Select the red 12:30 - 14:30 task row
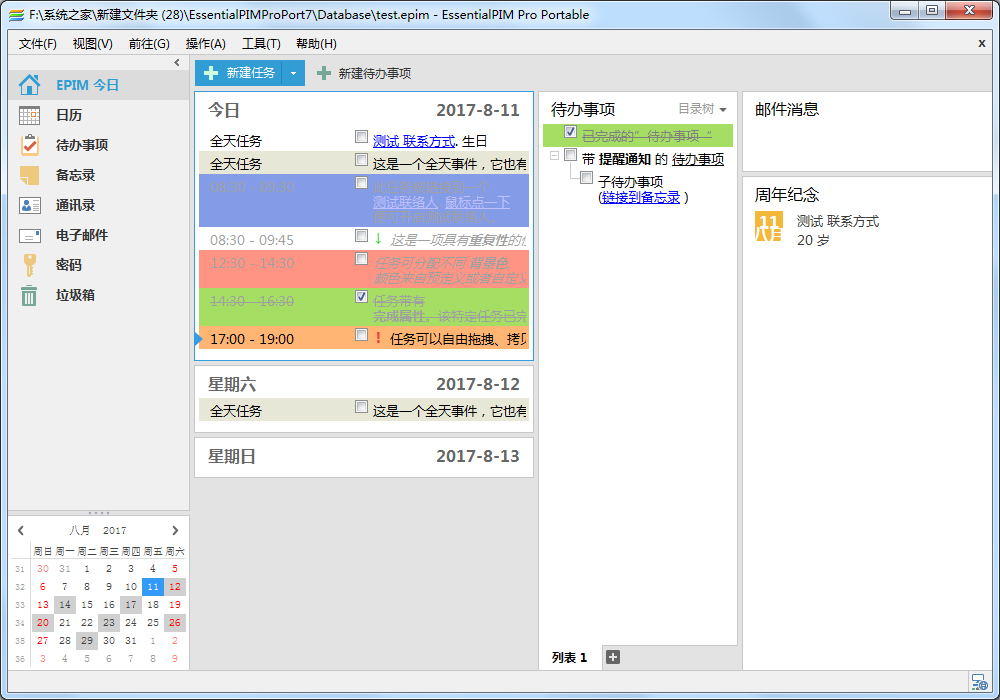 (364, 268)
